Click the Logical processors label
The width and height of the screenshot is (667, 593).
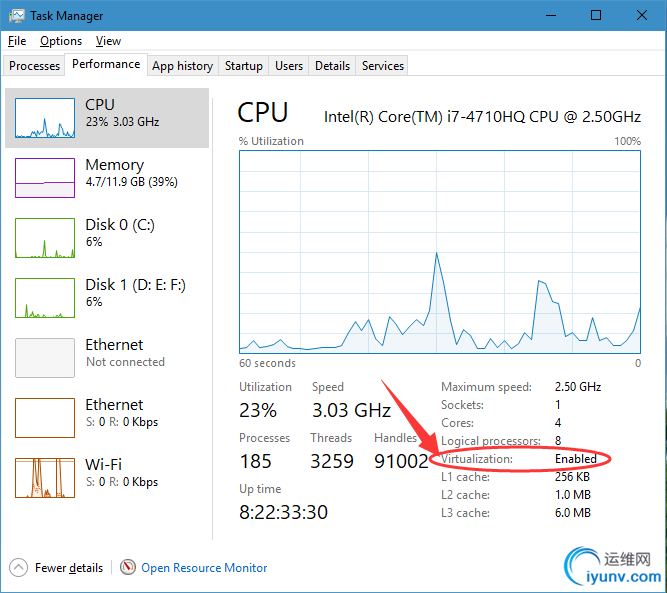(491, 441)
